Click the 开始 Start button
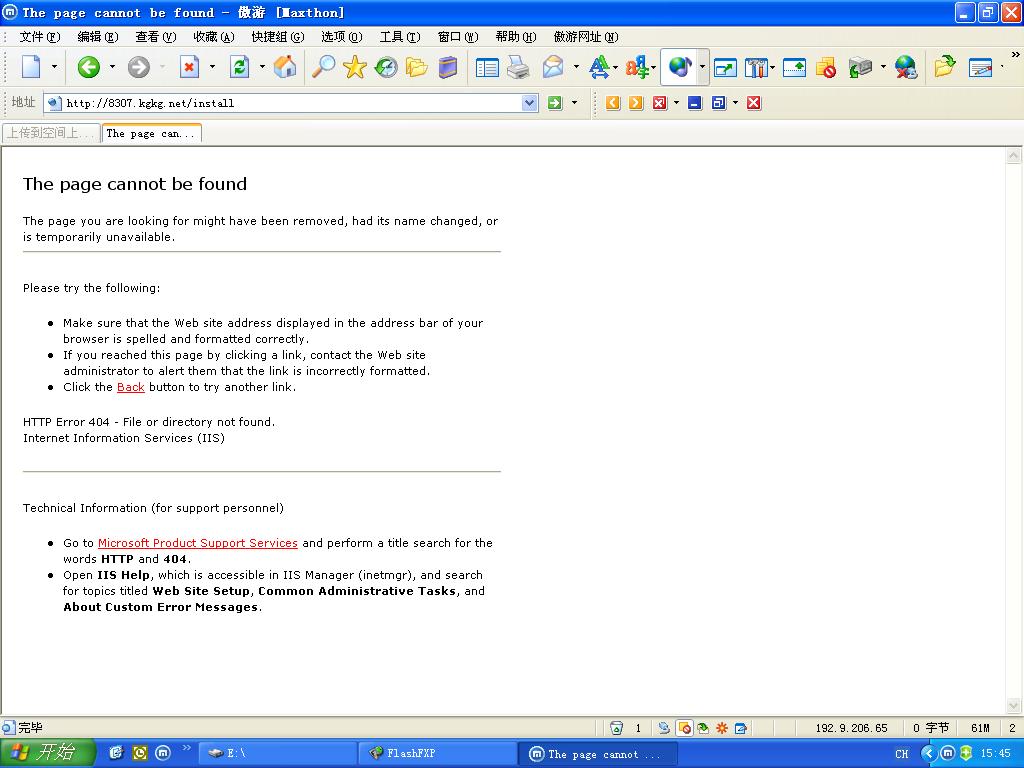The image size is (1024, 768). pos(48,753)
